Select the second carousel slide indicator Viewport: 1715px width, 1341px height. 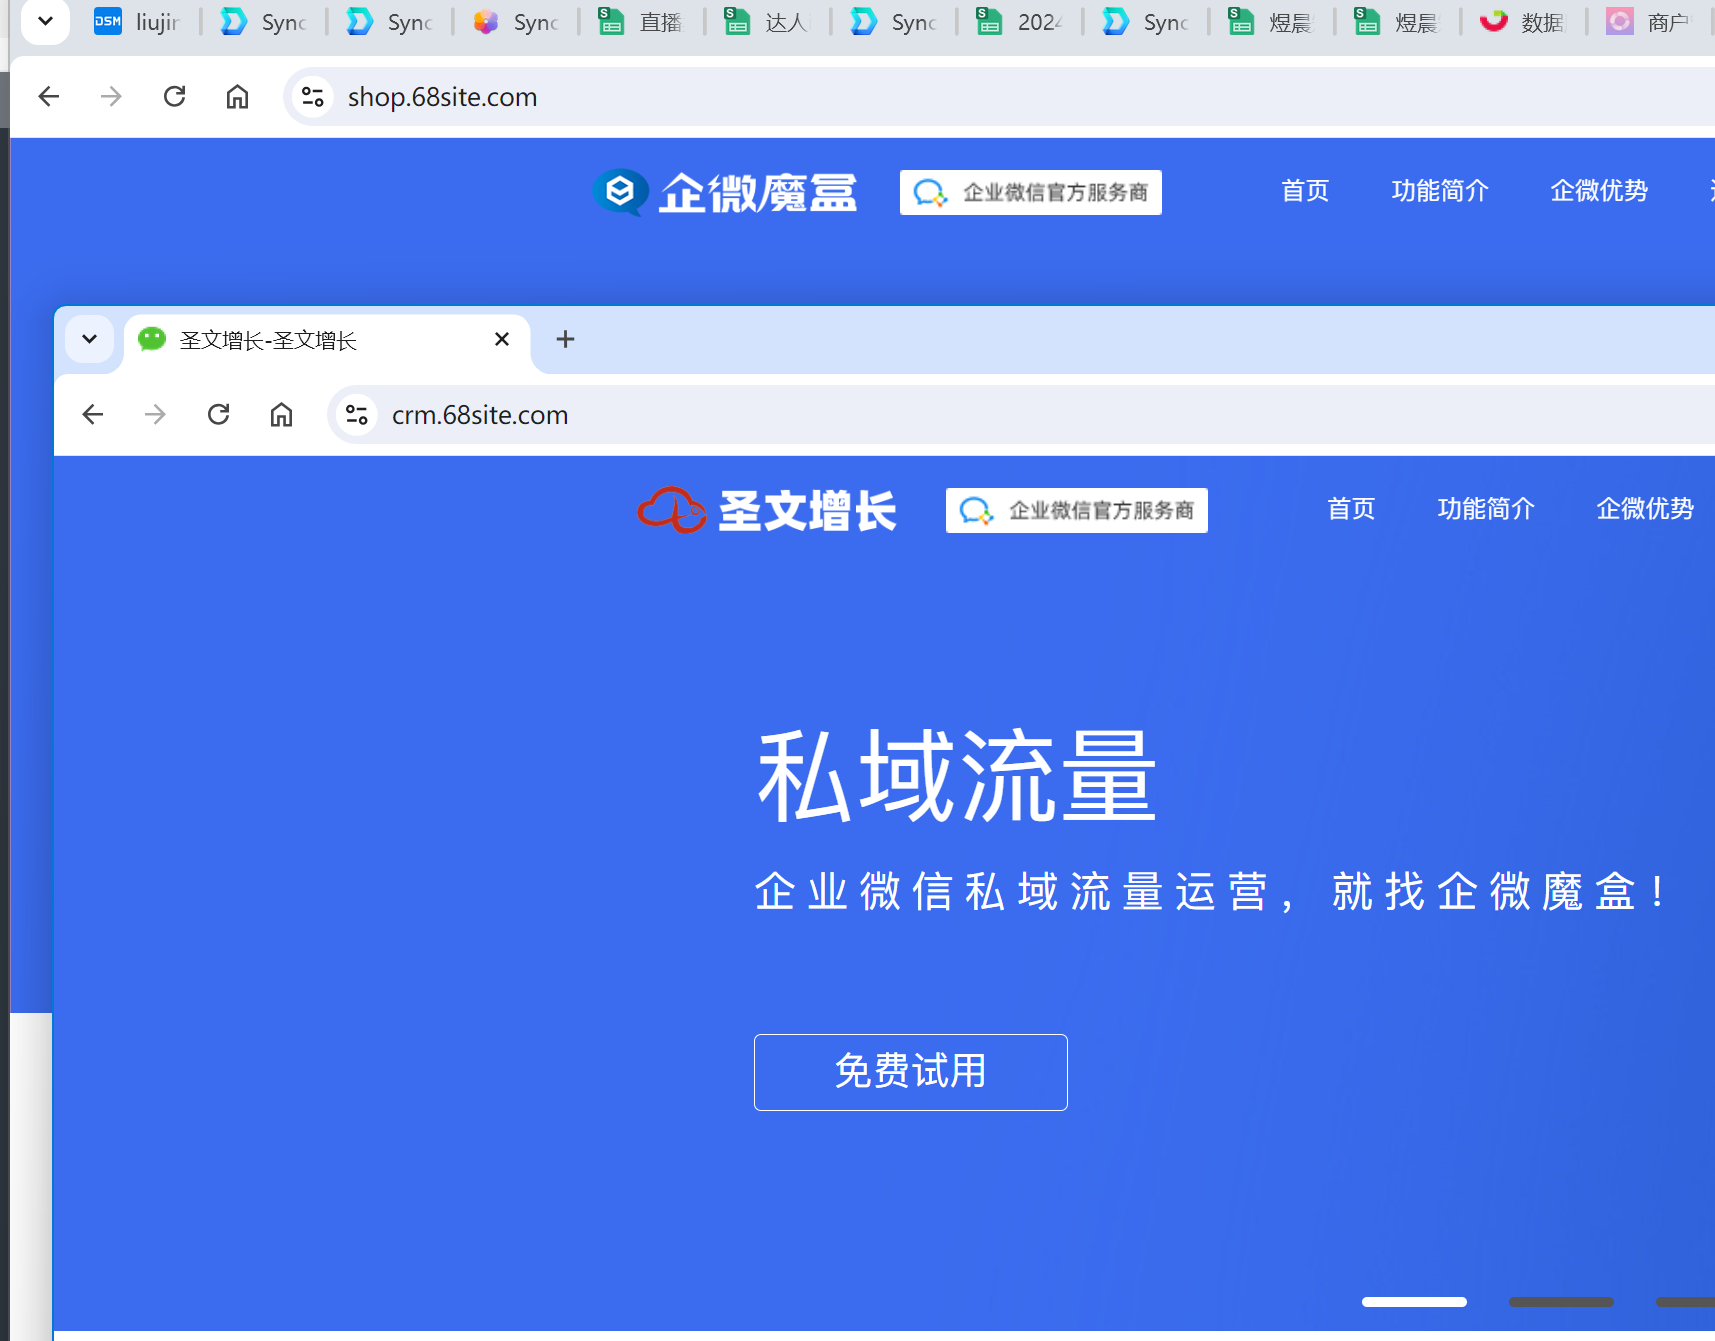1561,1302
